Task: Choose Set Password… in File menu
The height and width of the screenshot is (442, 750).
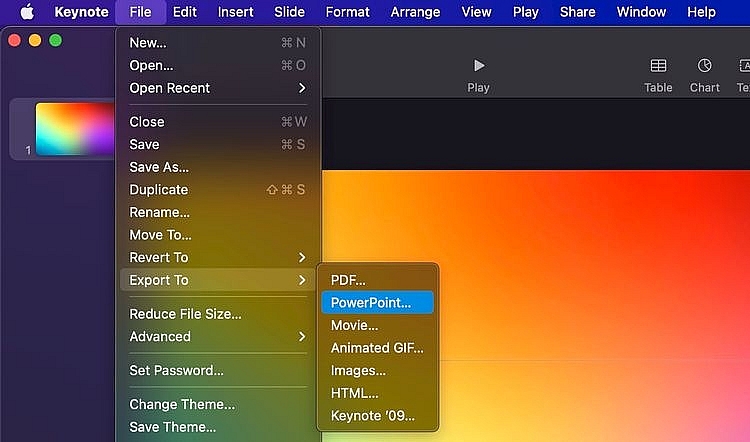Action: 176,370
